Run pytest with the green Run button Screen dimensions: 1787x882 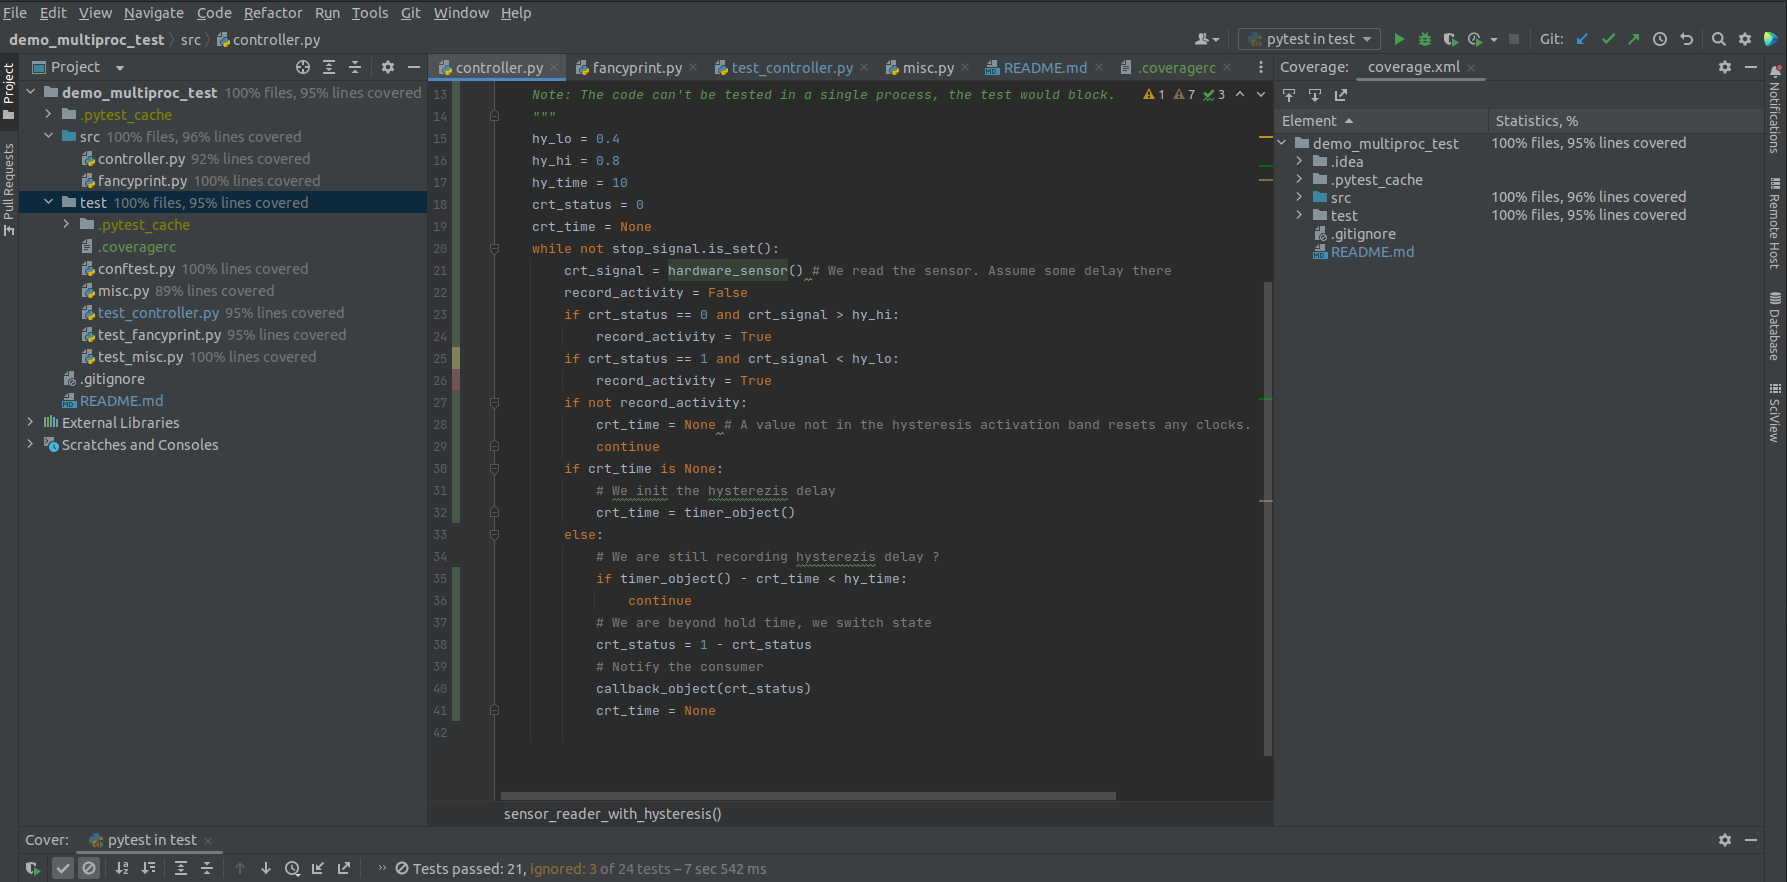coord(1399,39)
